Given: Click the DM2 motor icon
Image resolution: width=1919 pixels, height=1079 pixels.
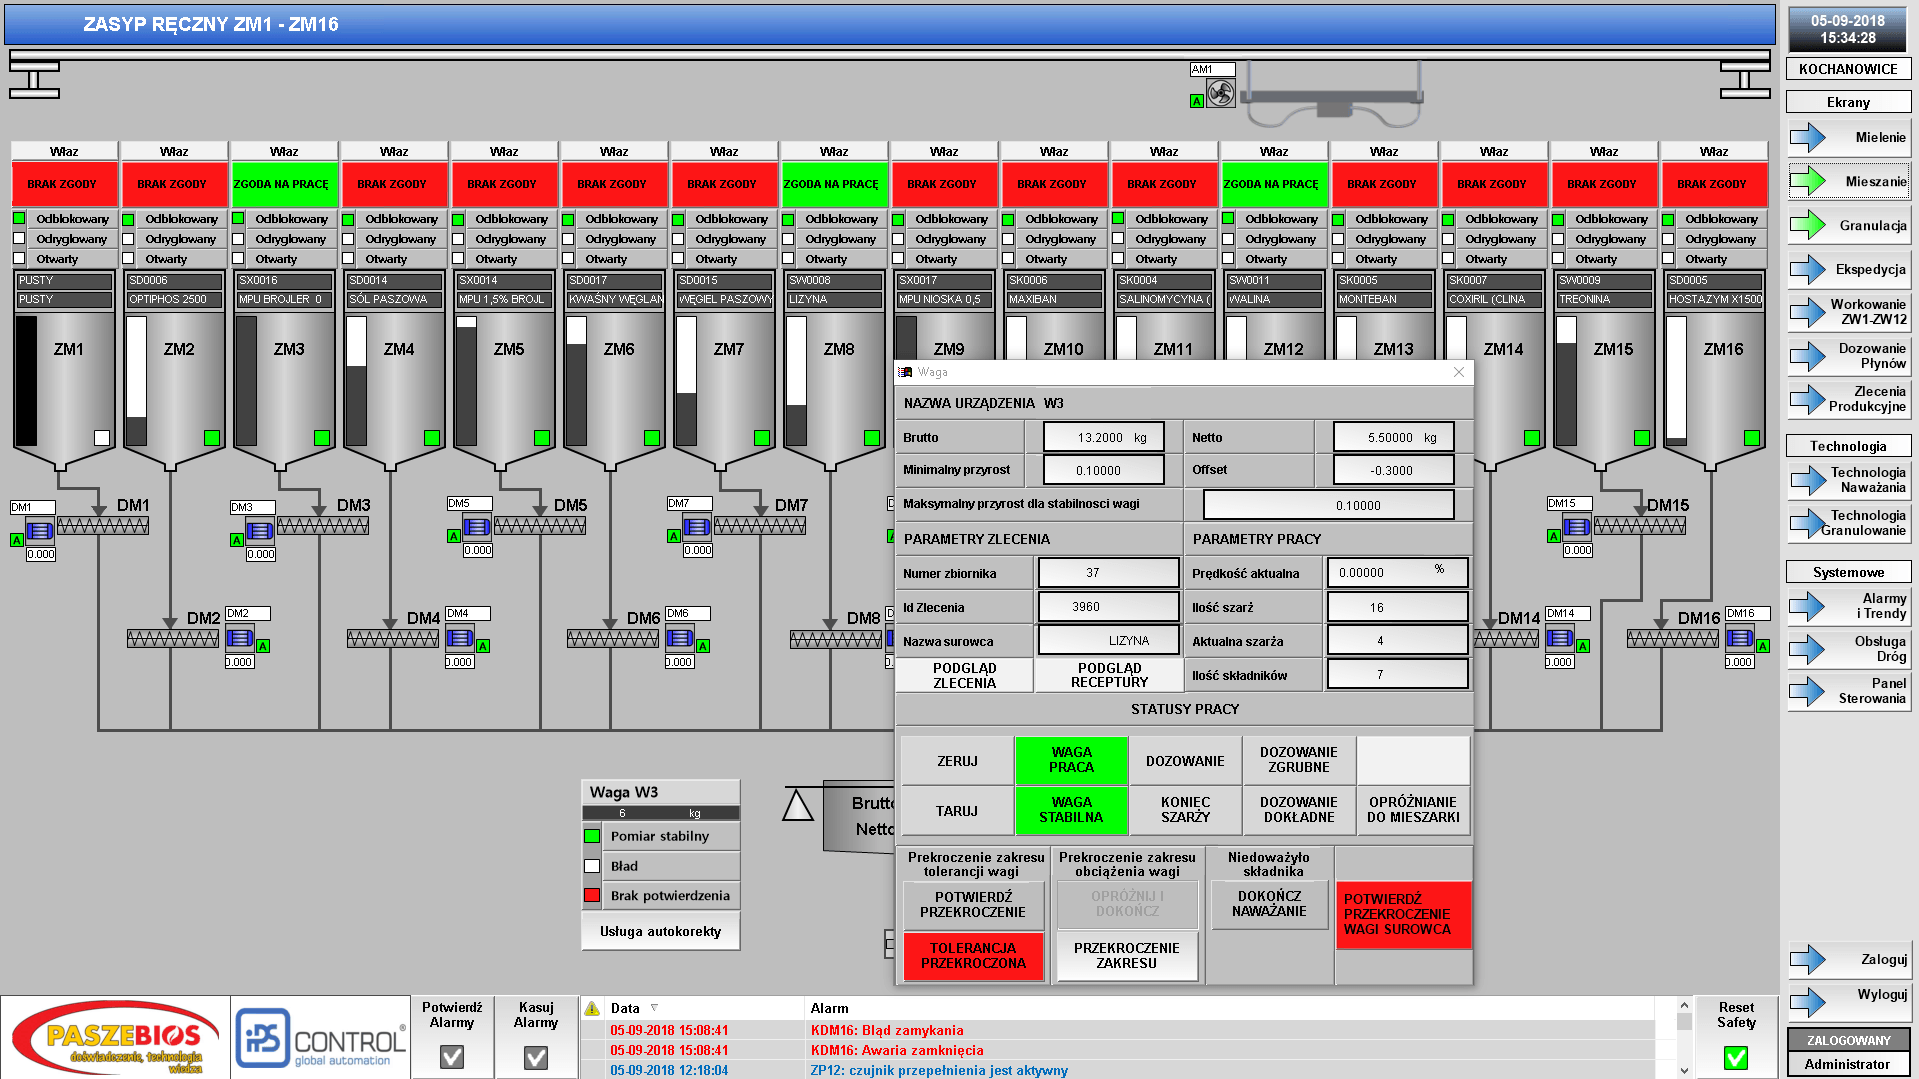Looking at the screenshot, I should click(x=240, y=637).
